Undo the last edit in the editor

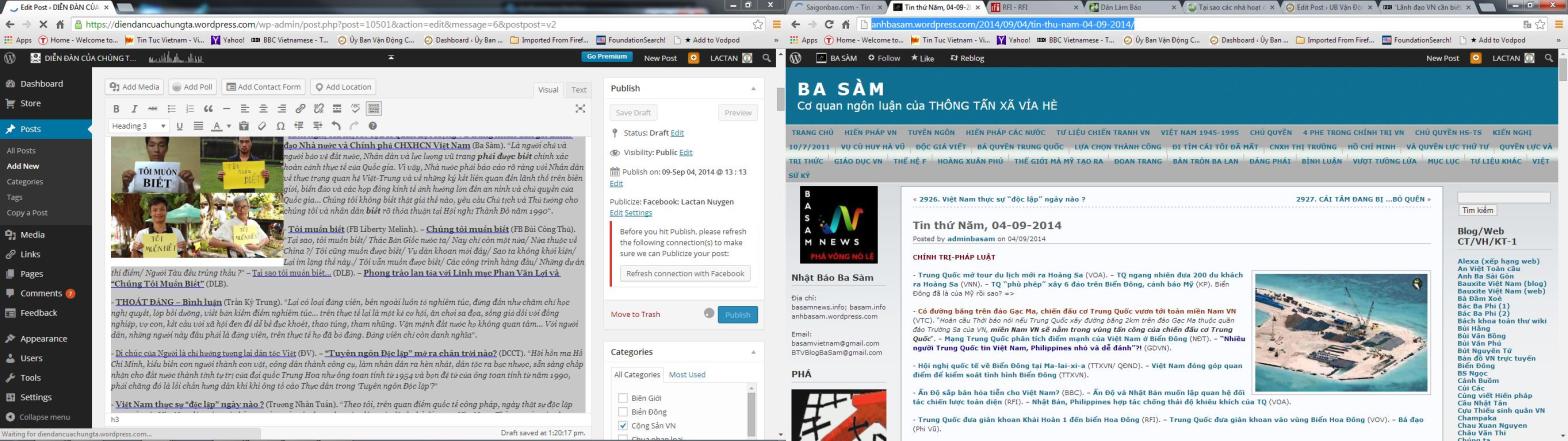coord(336,126)
